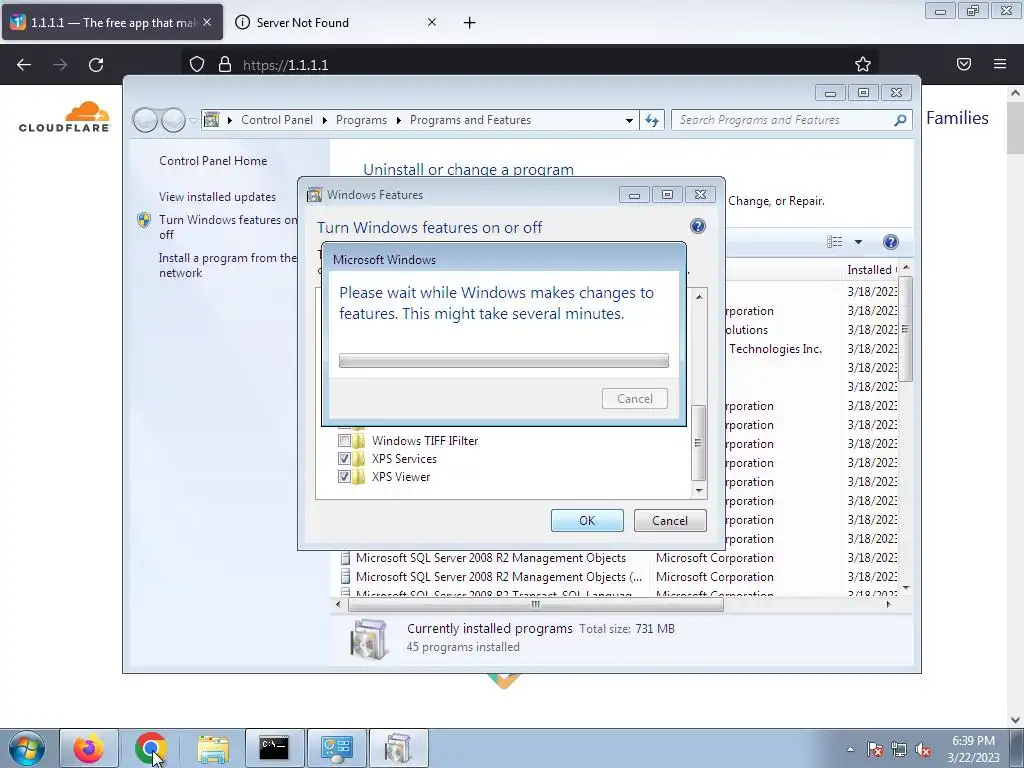Image resolution: width=1024 pixels, height=768 pixels.
Task: Show hidden tray icons arrow
Action: click(x=850, y=749)
